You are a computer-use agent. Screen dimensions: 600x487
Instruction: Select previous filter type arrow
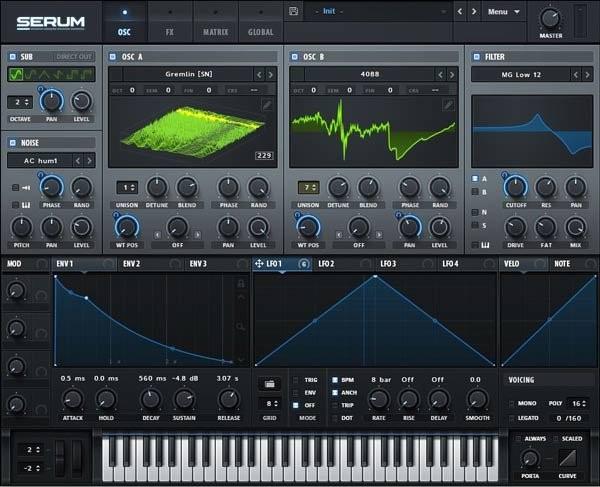(576, 75)
